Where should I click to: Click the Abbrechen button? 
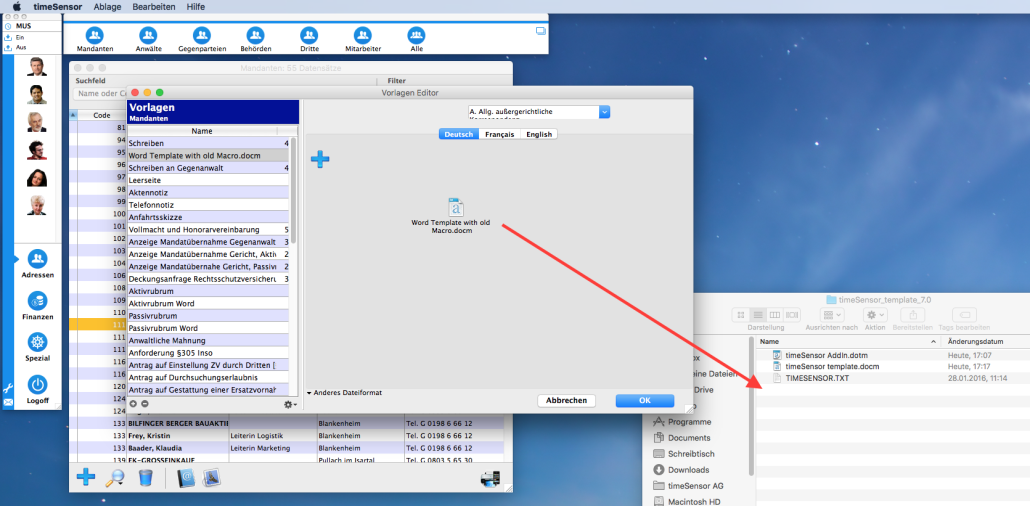(566, 401)
